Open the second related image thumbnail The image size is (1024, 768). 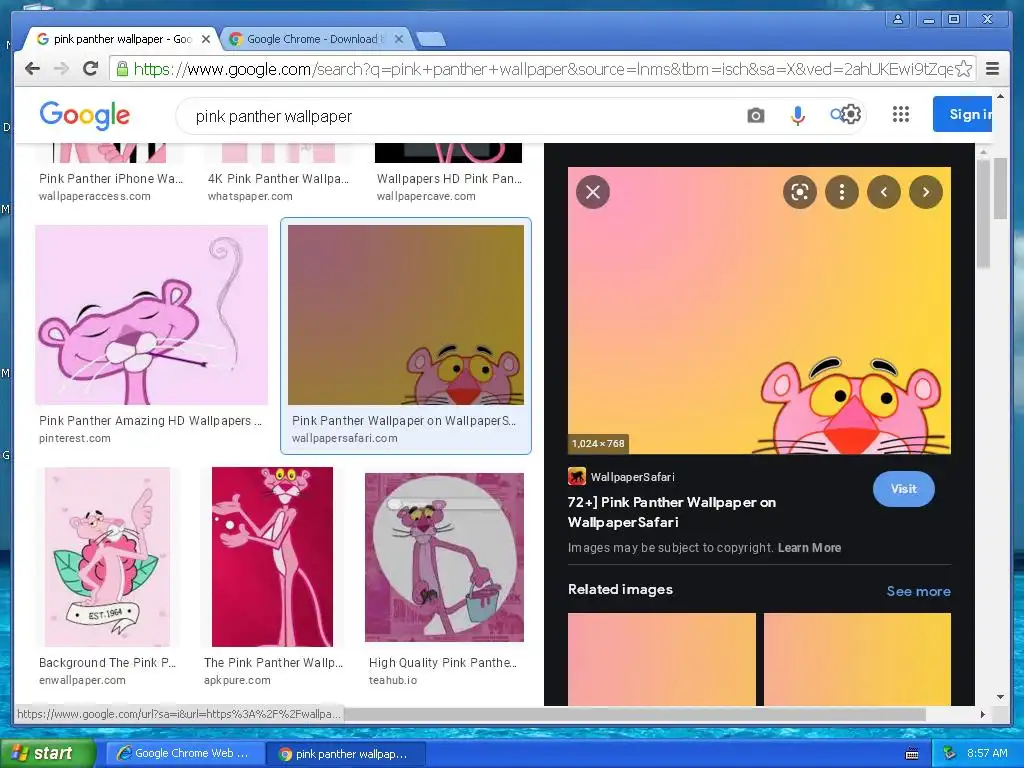pos(857,659)
